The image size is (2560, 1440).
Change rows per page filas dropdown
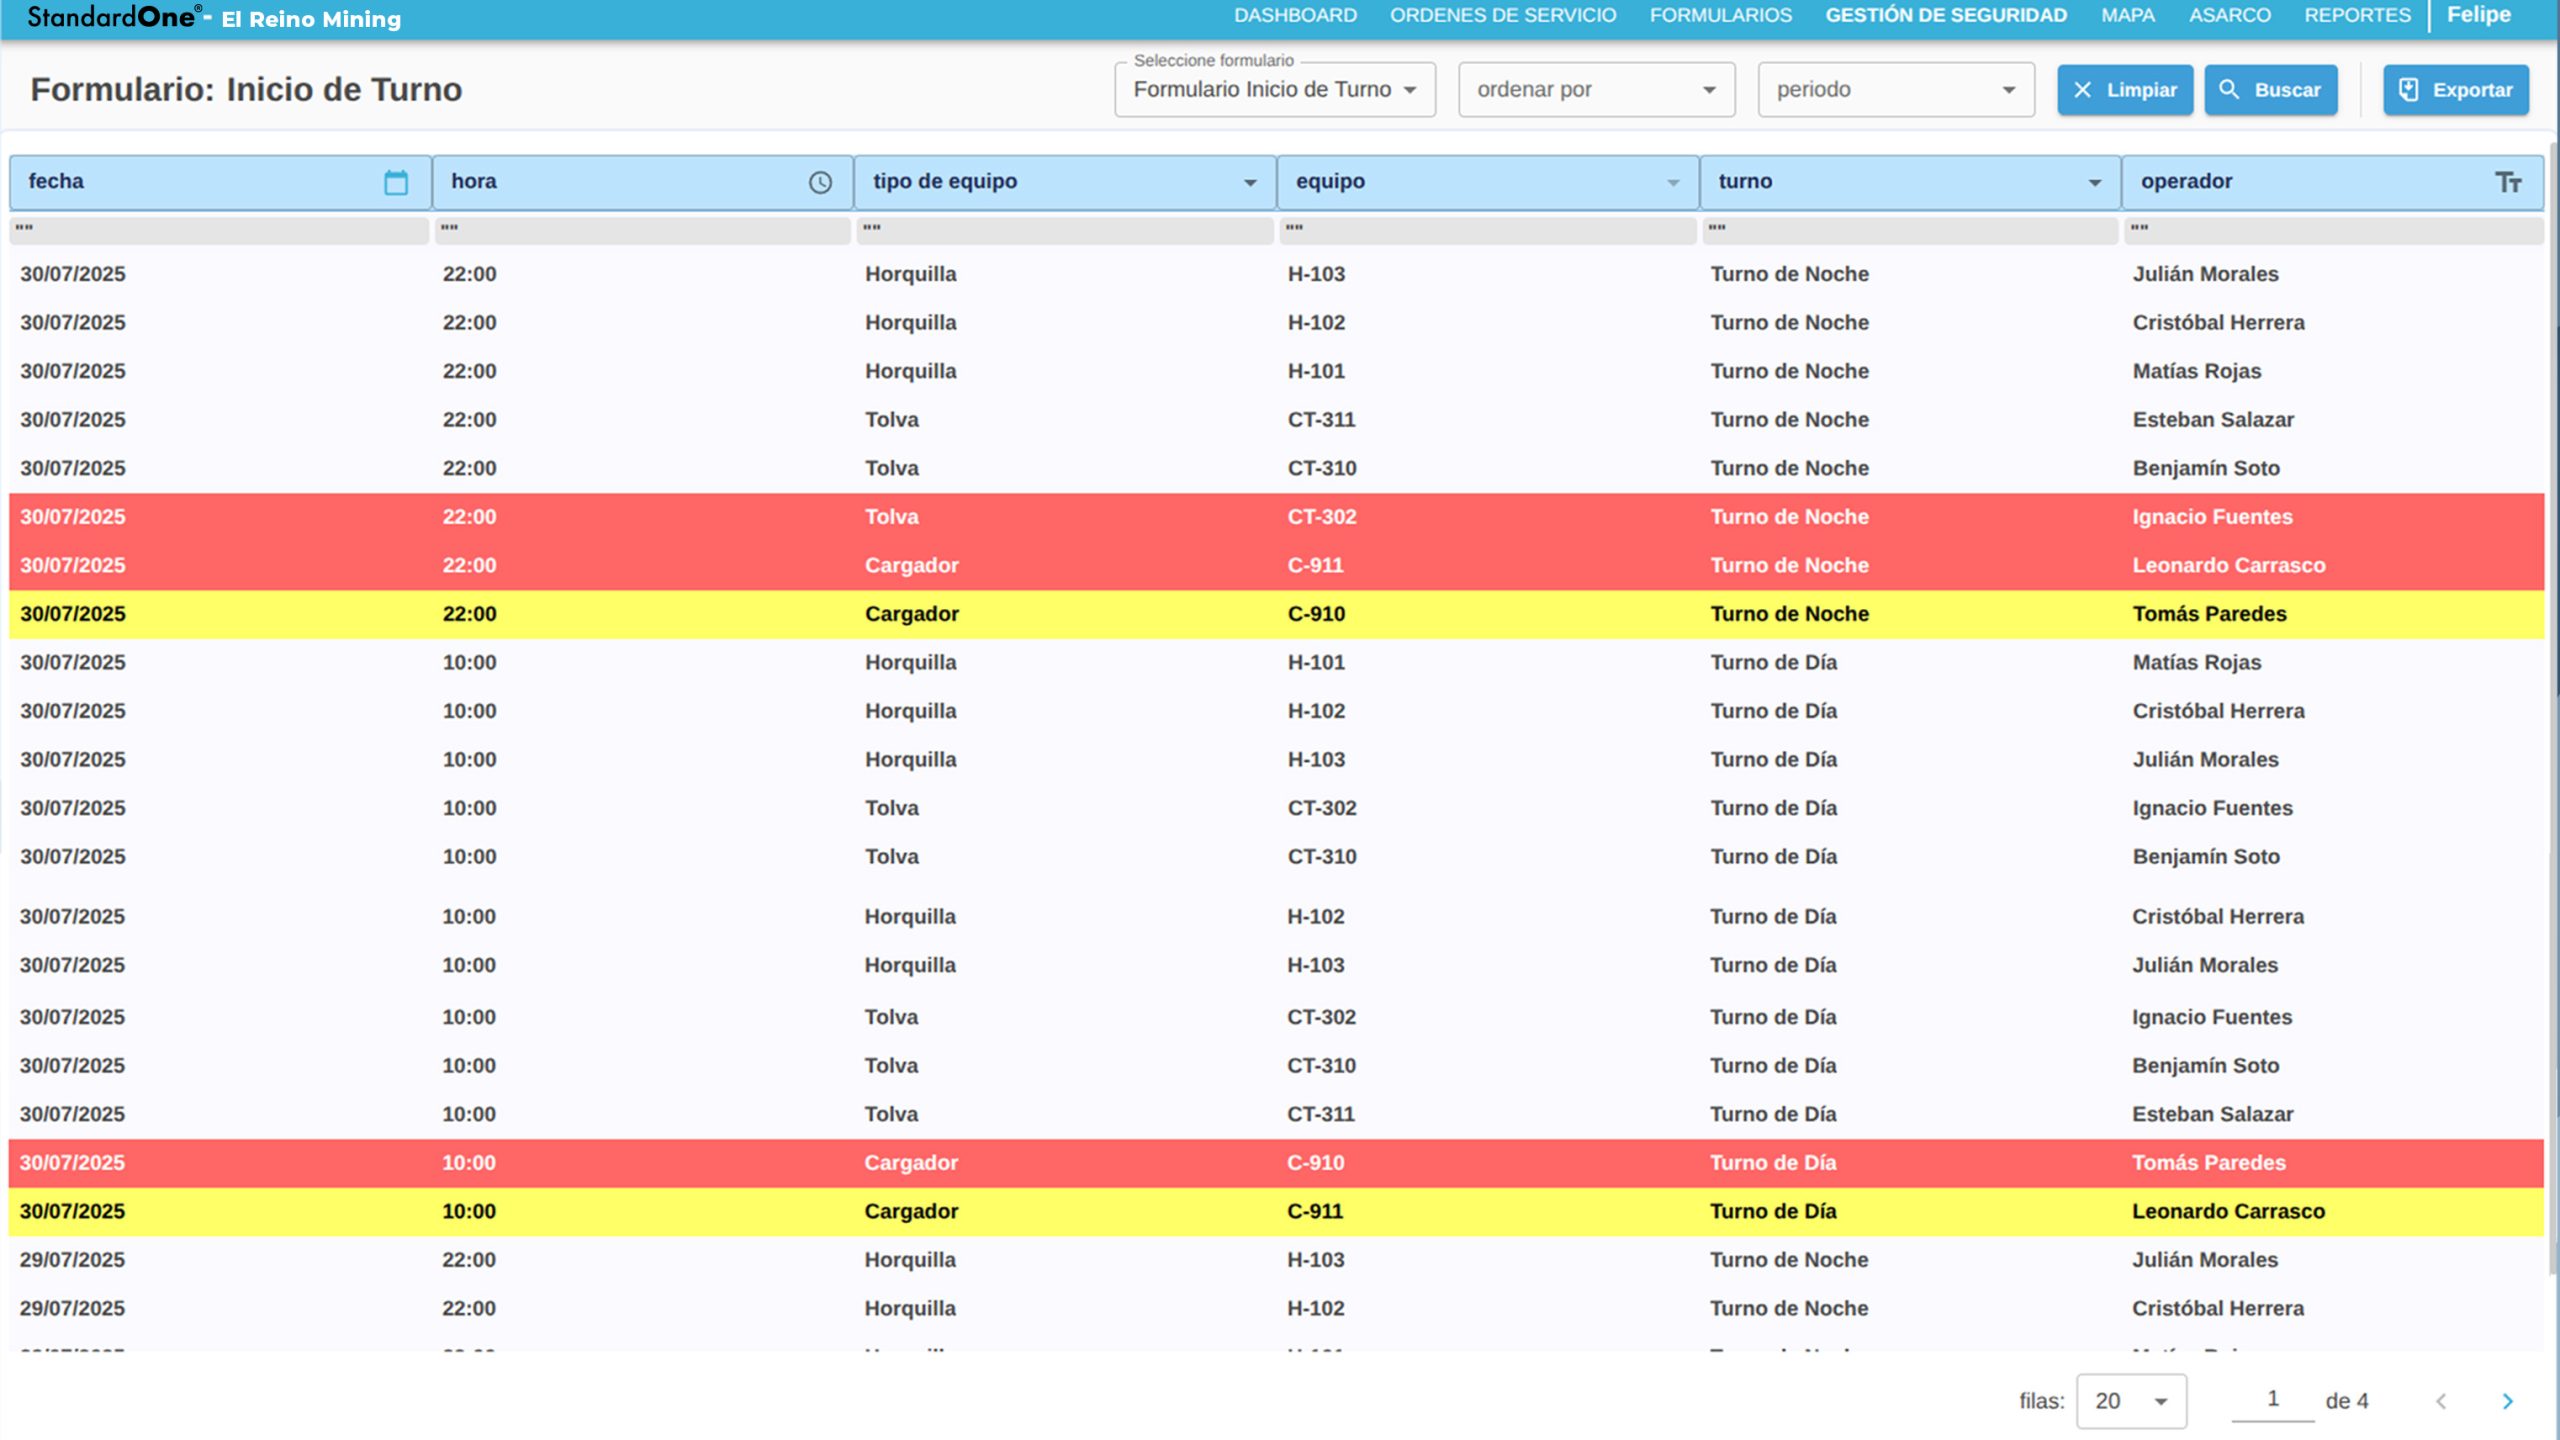[2131, 1401]
